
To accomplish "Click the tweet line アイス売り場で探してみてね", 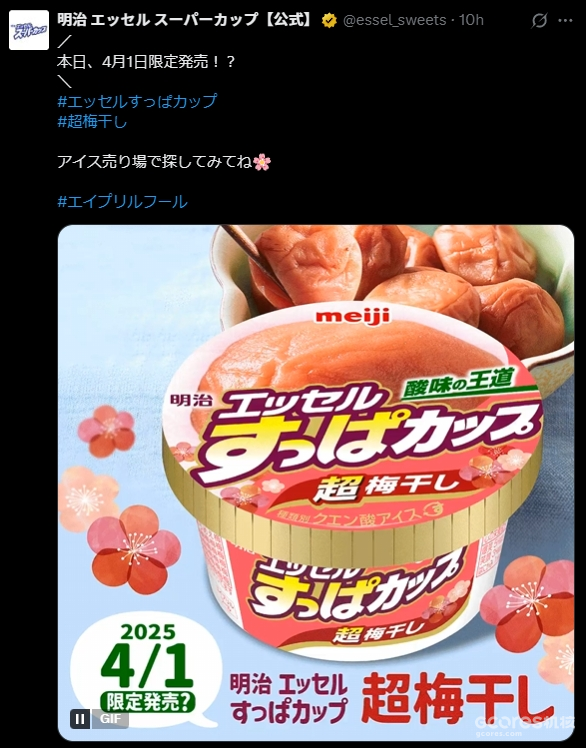I will [x=155, y=162].
